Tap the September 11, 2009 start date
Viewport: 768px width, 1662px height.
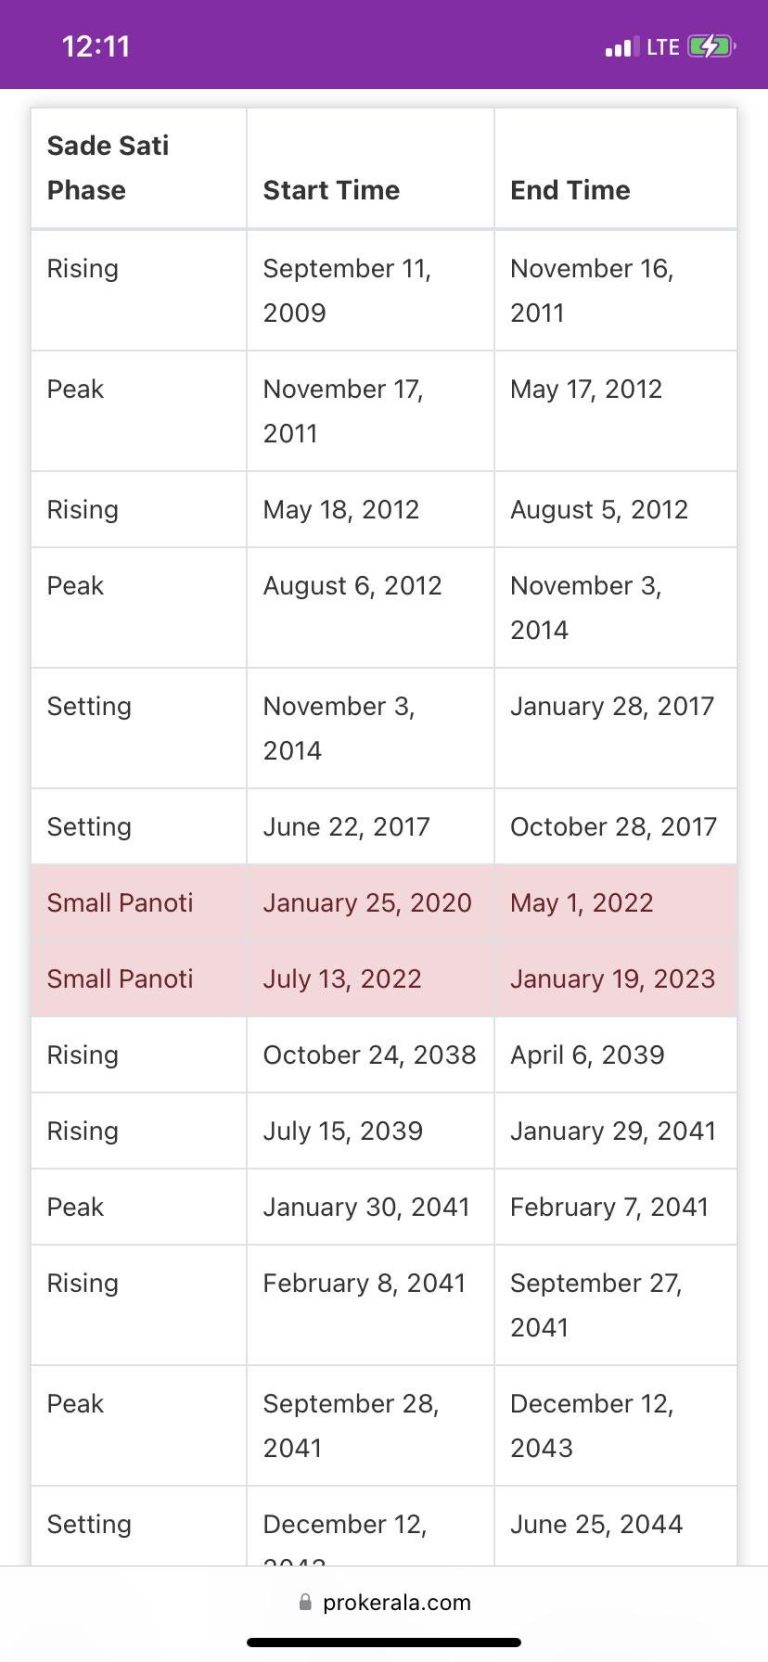click(346, 290)
